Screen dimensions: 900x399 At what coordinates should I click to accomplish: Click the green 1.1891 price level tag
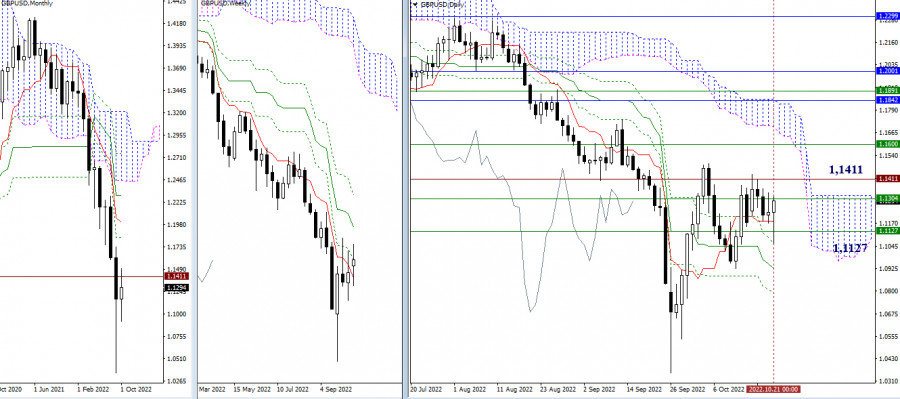pos(887,91)
